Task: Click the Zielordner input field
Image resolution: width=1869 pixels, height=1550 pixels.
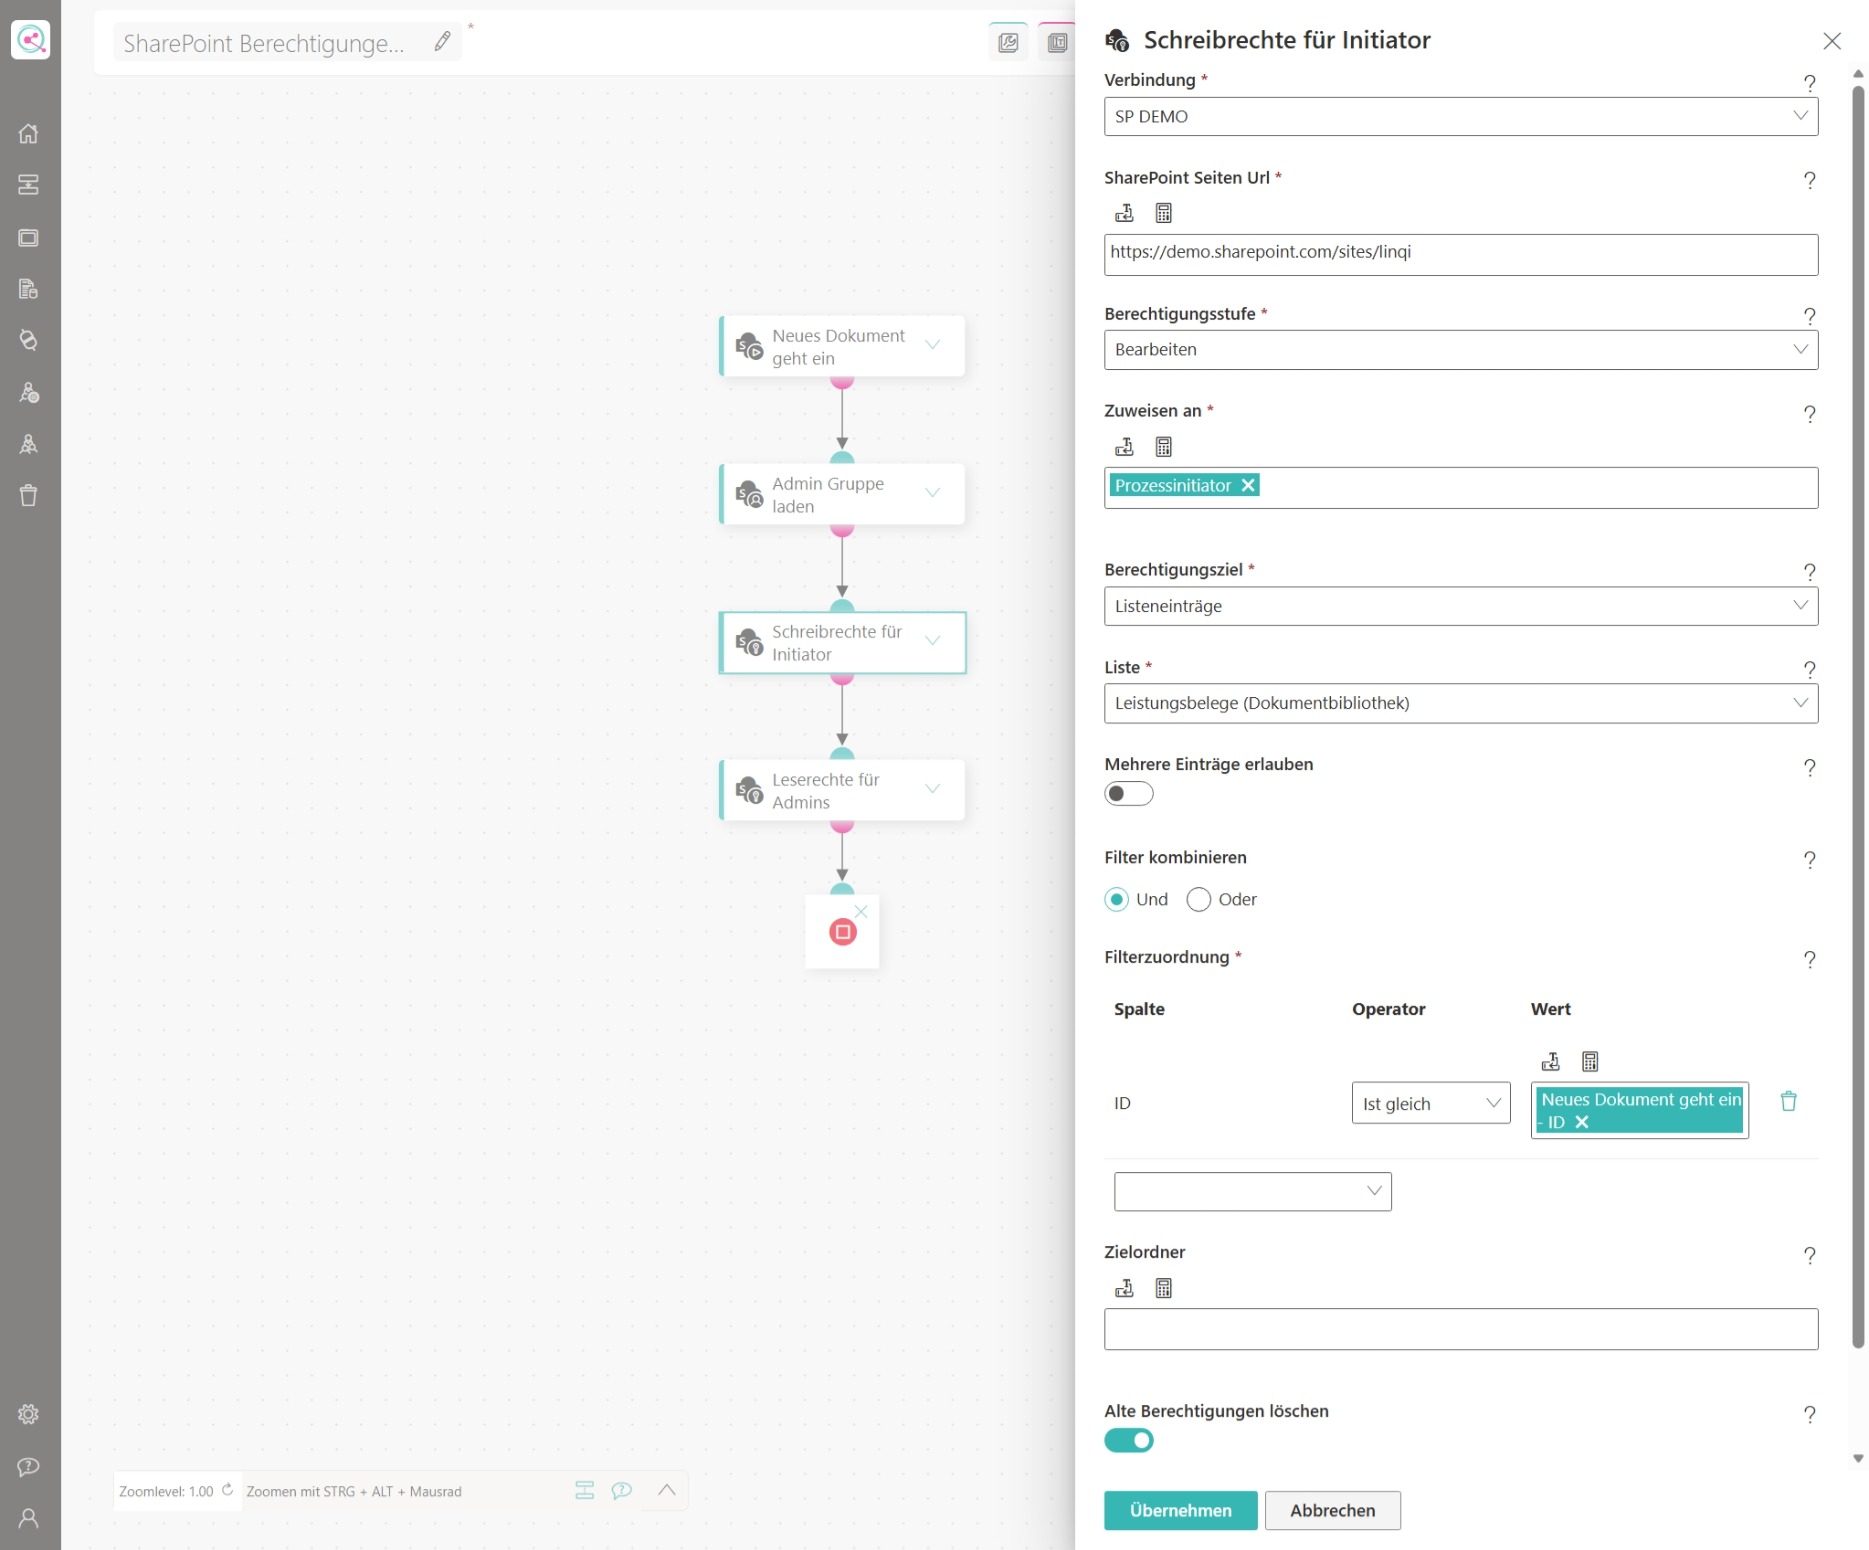Action: tap(1461, 1329)
